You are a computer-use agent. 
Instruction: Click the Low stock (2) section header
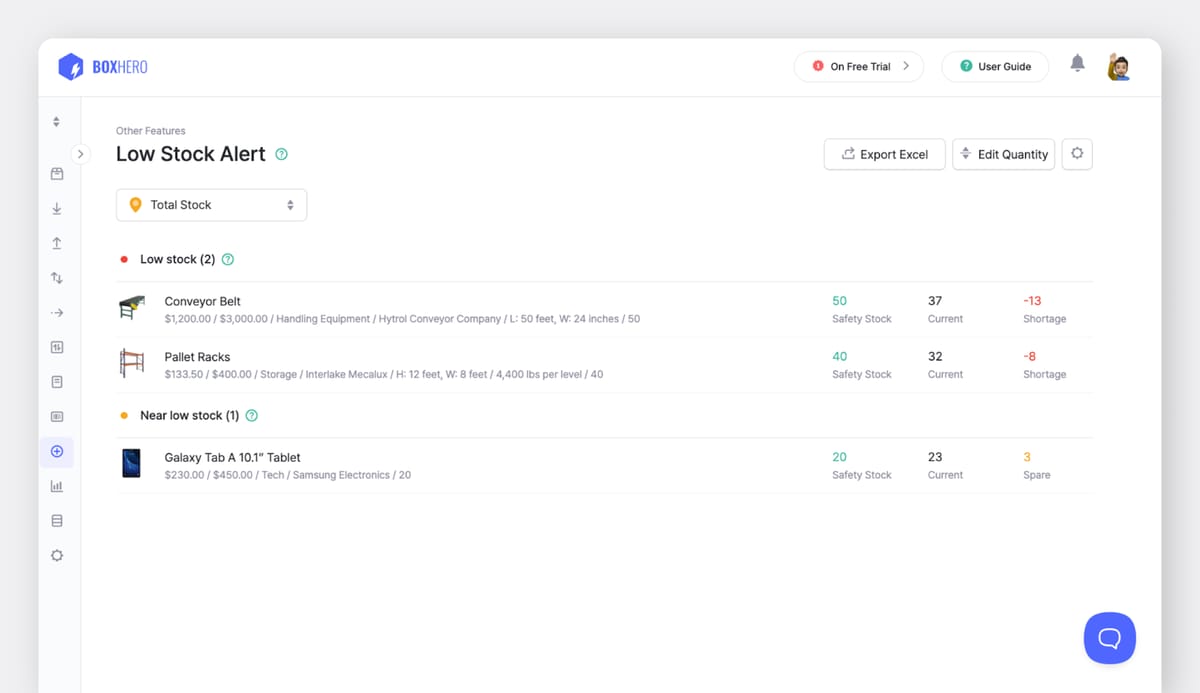click(178, 259)
